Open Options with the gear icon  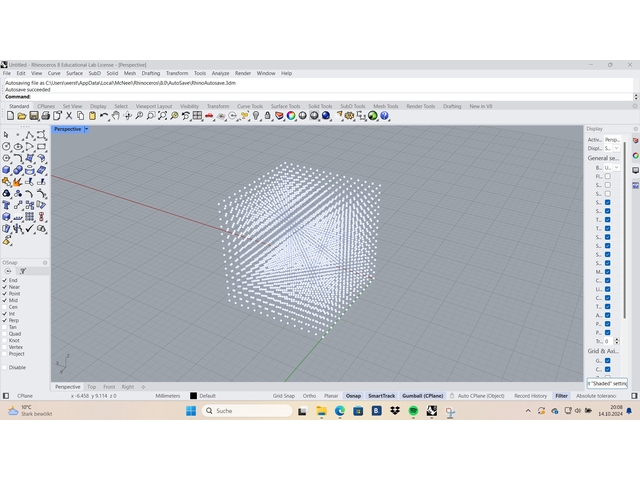point(349,116)
